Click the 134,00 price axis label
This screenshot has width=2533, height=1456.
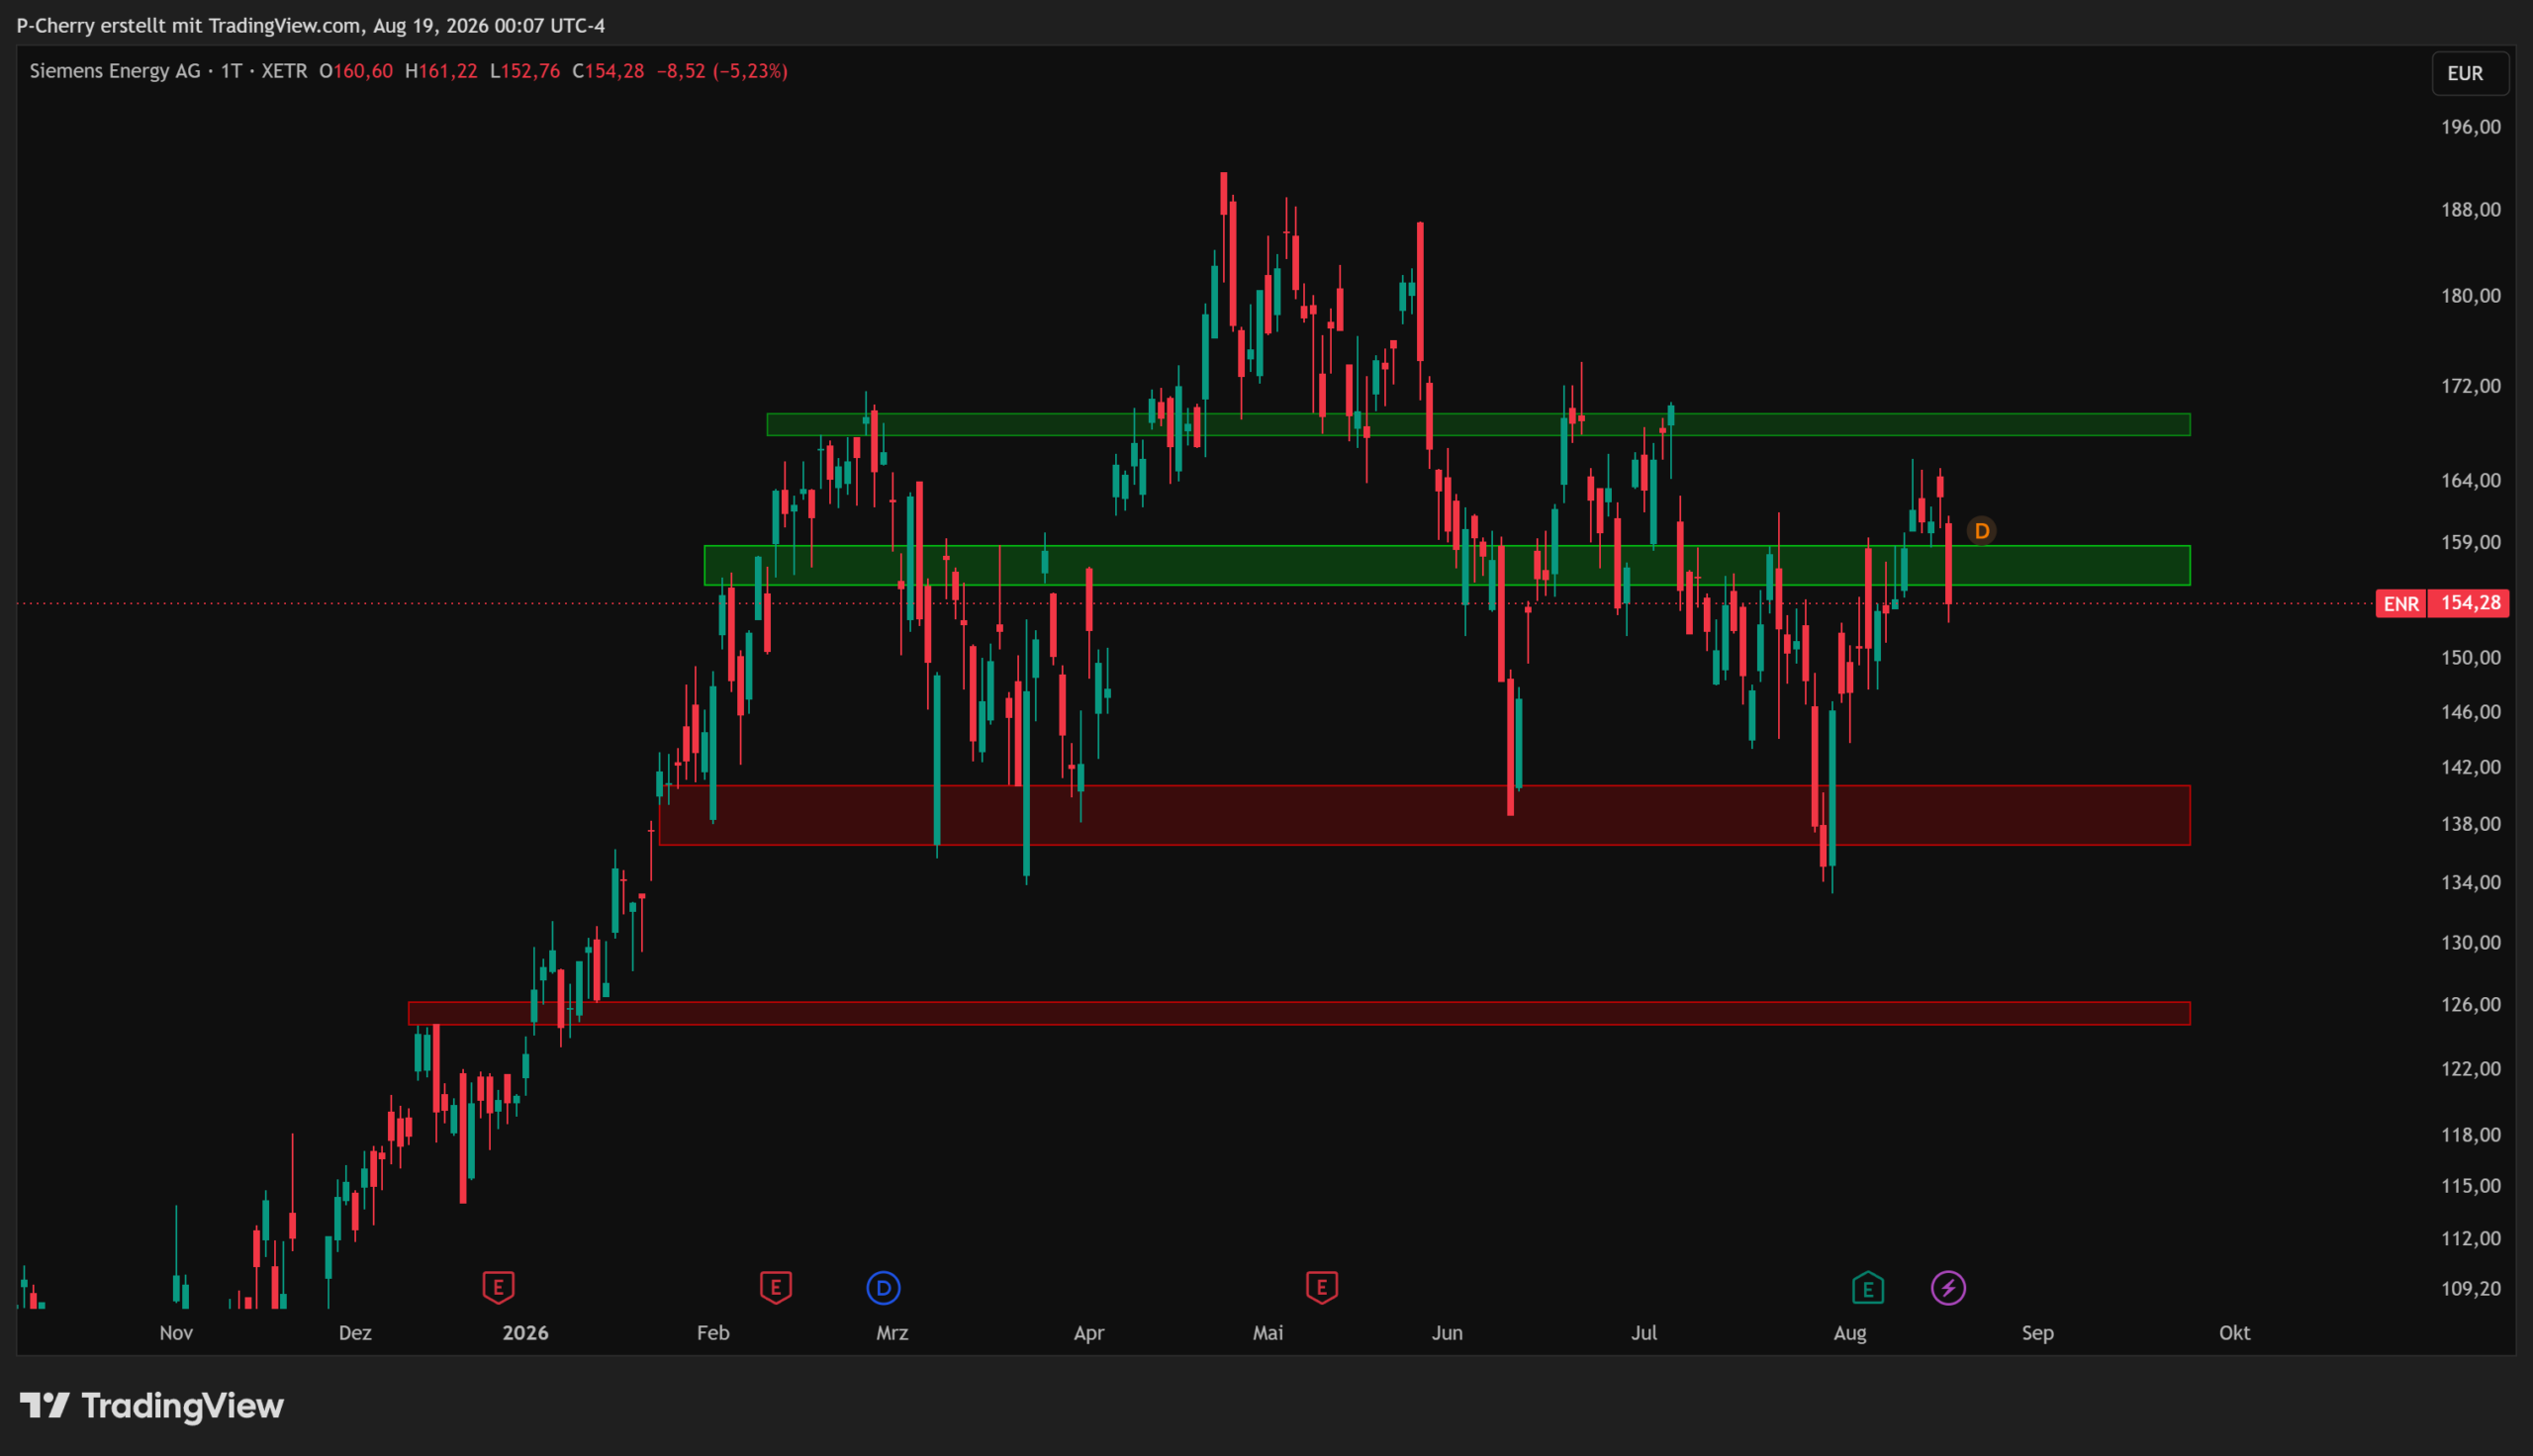point(2470,883)
